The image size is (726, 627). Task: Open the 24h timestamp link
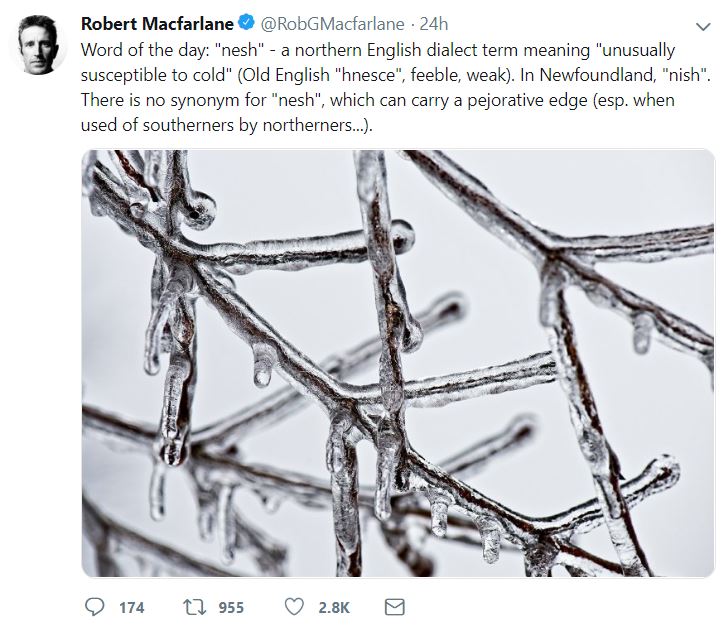[434, 23]
